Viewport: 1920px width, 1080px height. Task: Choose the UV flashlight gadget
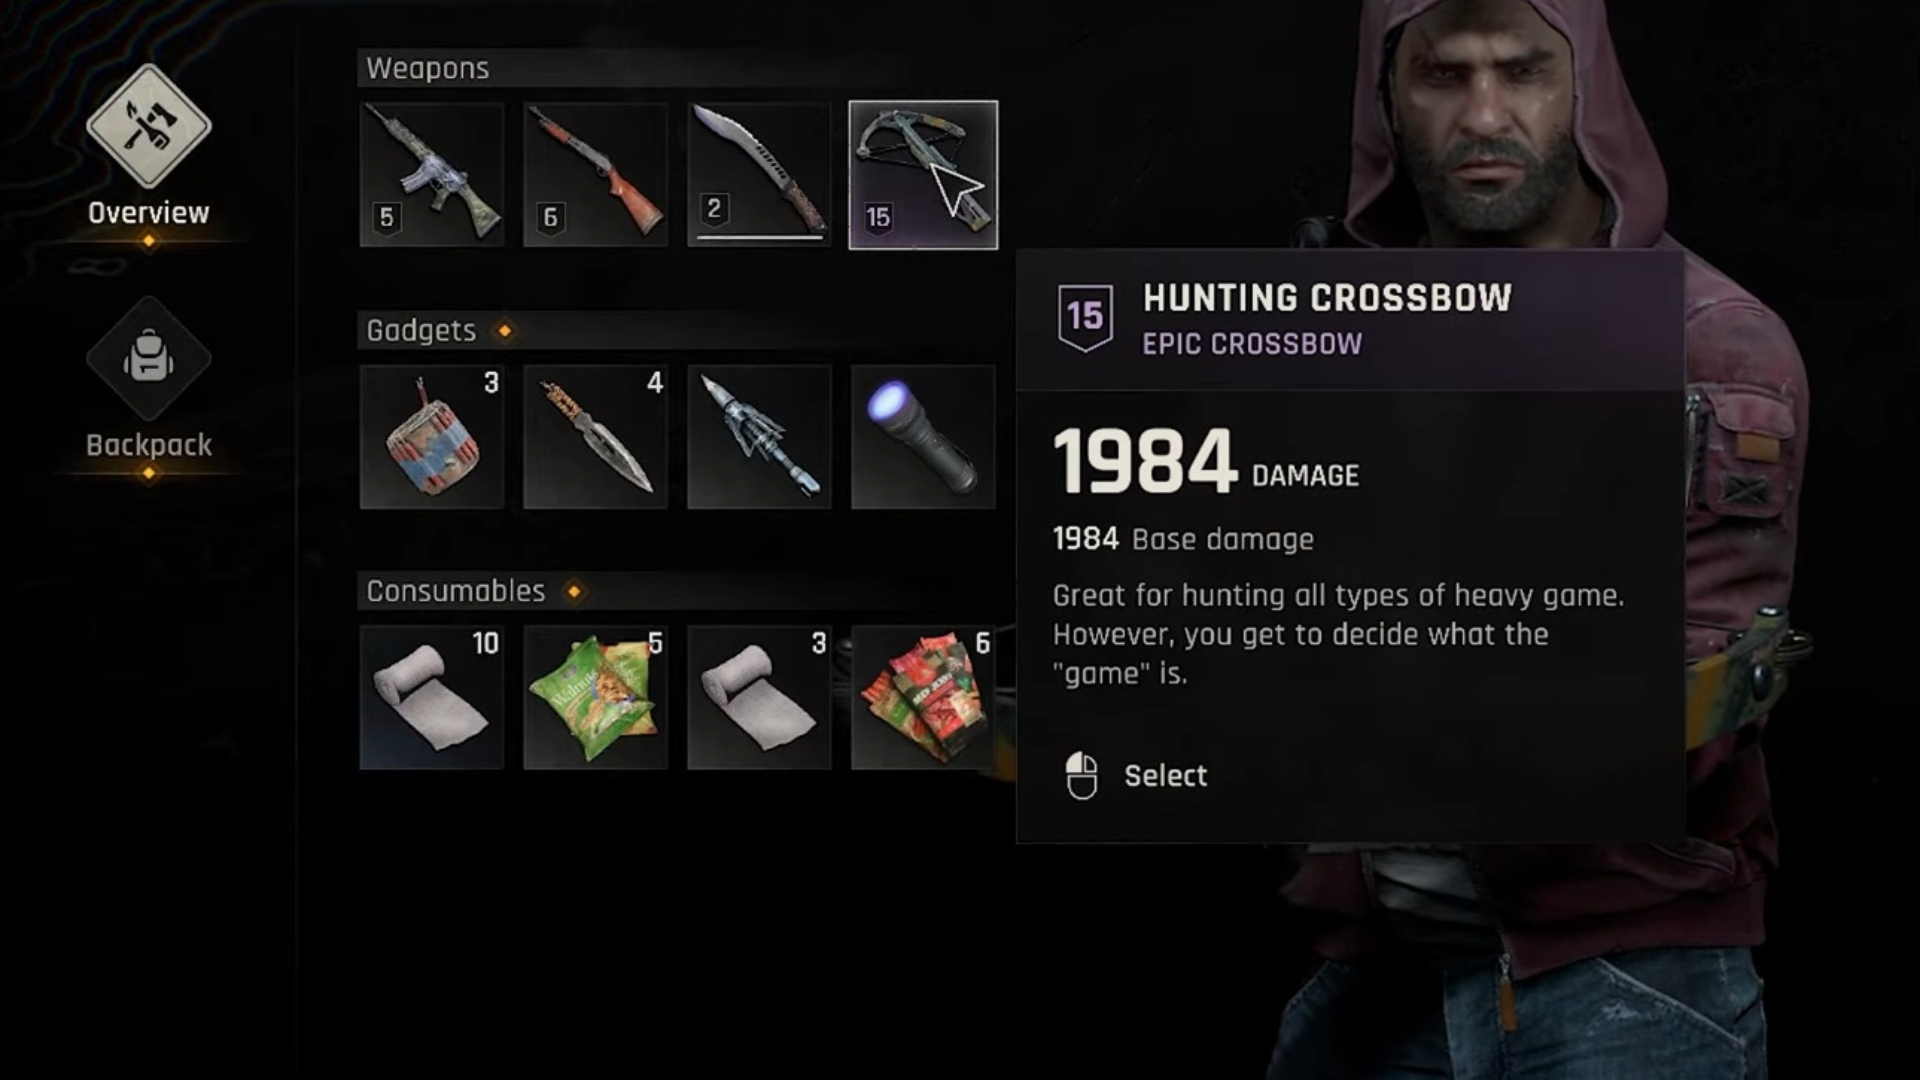coord(923,437)
